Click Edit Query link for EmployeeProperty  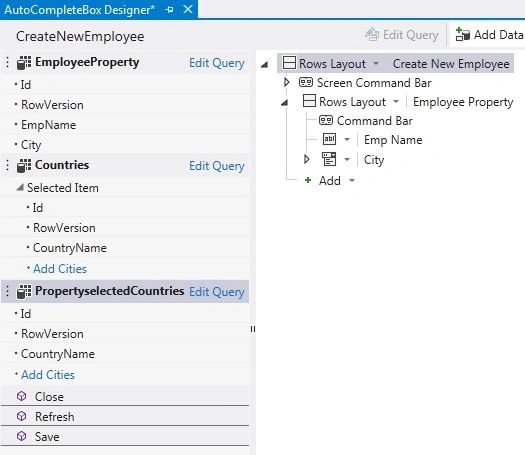pyautogui.click(x=217, y=63)
